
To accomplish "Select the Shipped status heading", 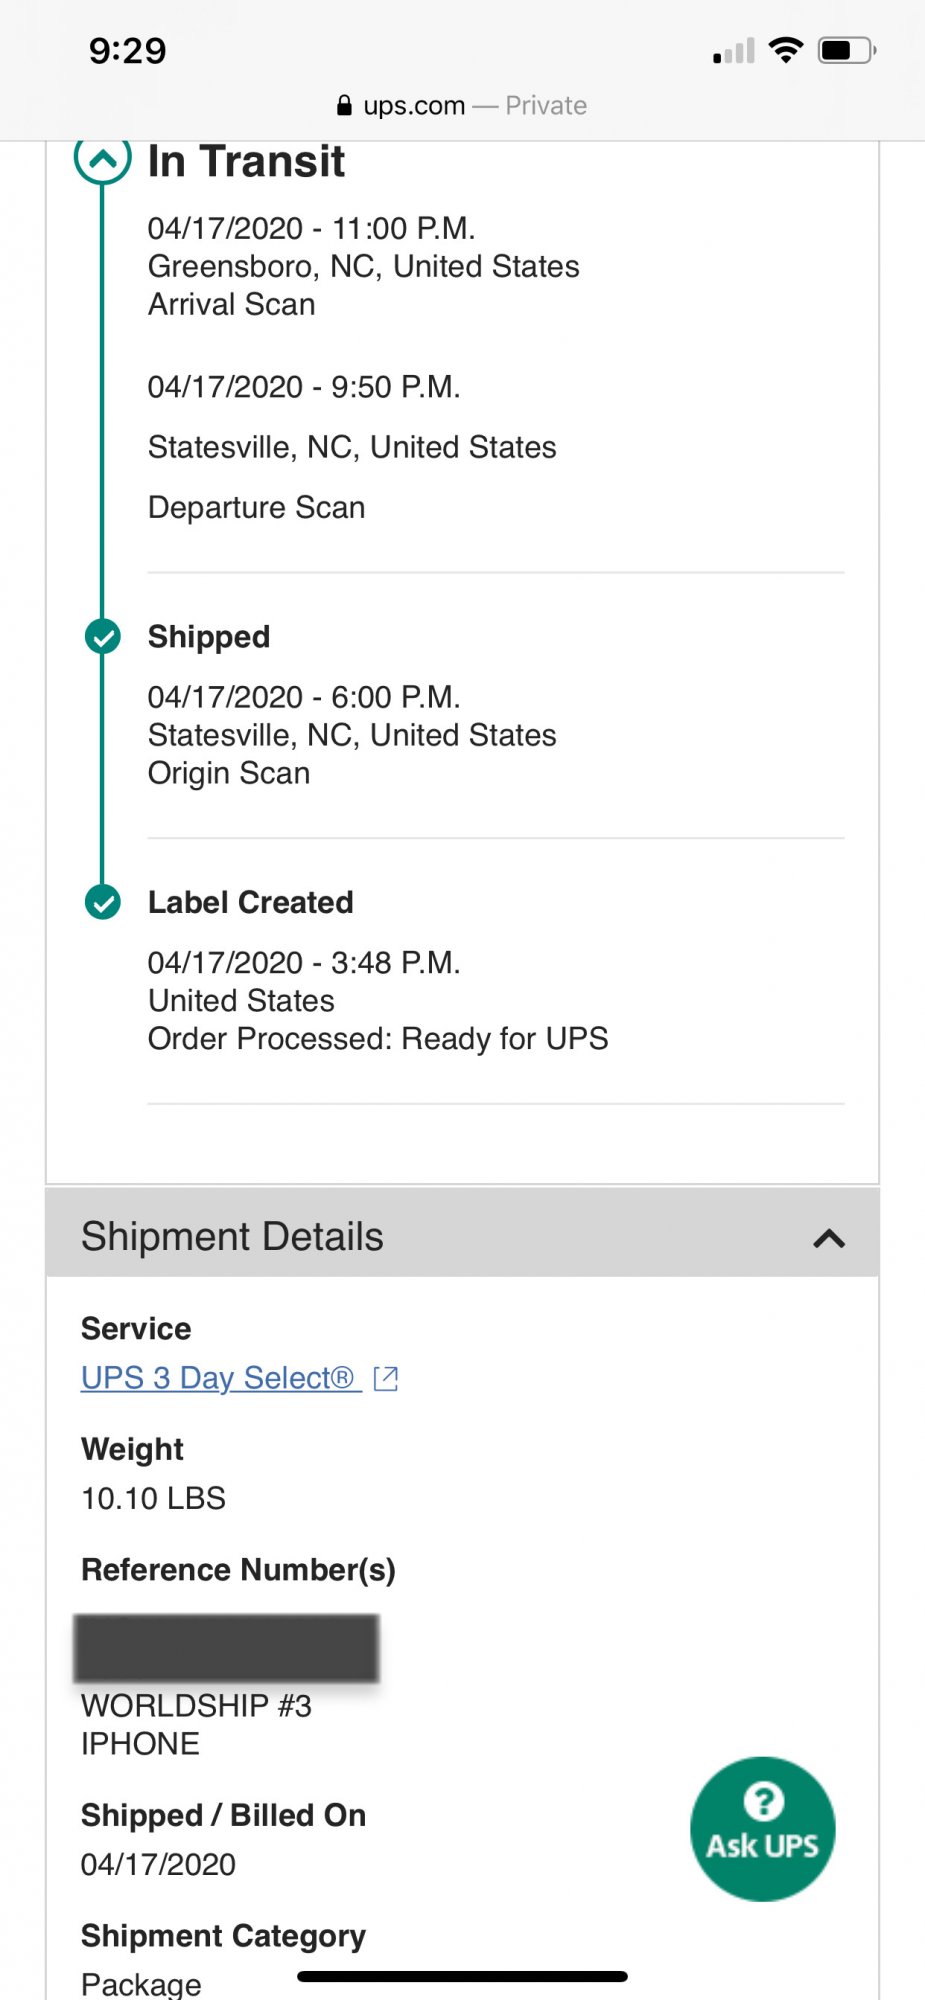I will coord(209,637).
